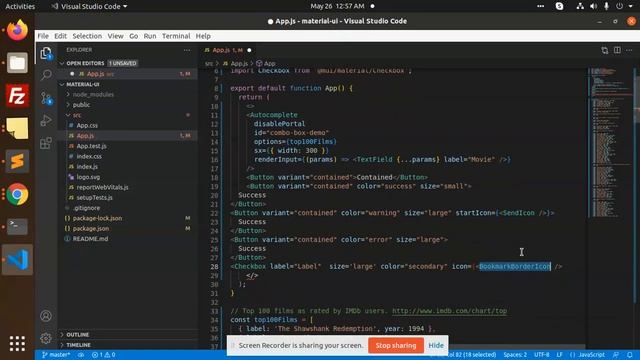
Task: Open Activities overview
Action: click(x=20, y=6)
